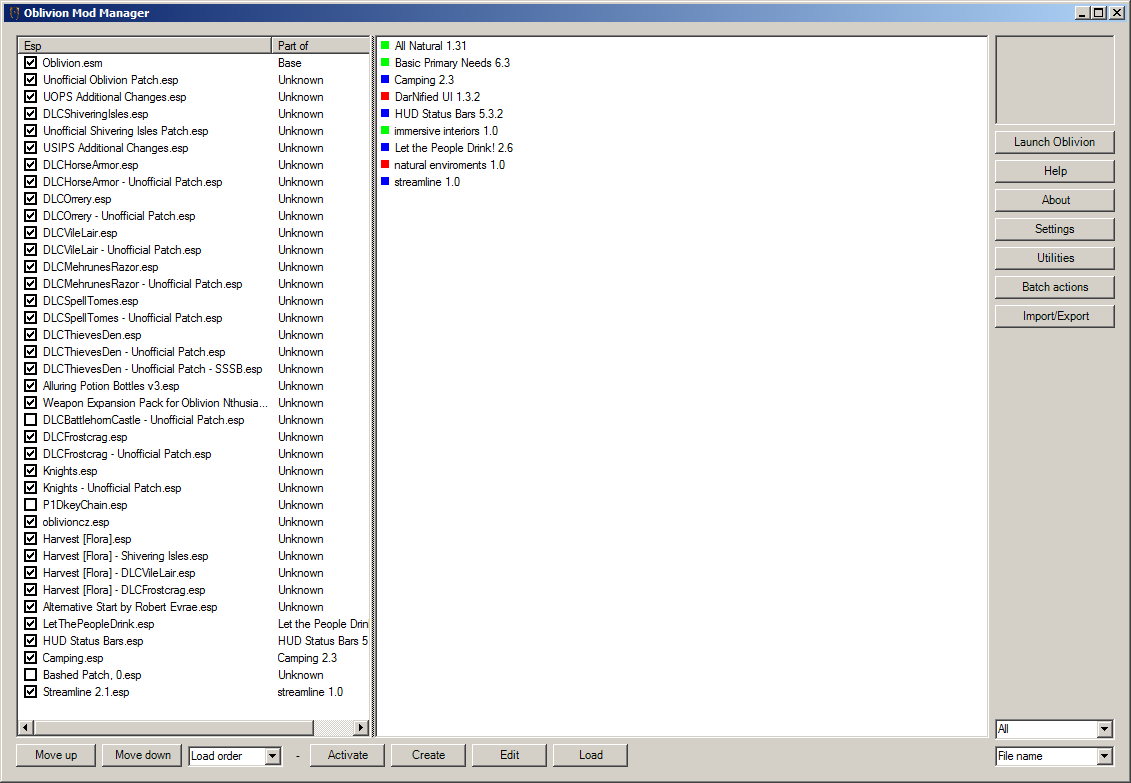1131x783 pixels.
Task: Sort plugins by the Esp column header
Action: click(x=145, y=45)
